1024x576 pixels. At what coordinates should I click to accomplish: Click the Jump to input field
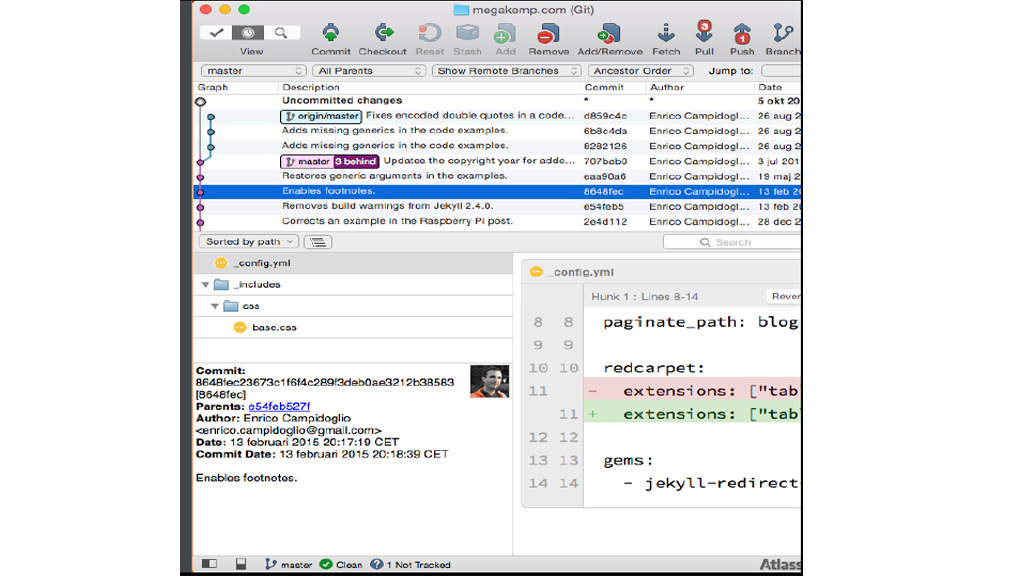point(781,71)
